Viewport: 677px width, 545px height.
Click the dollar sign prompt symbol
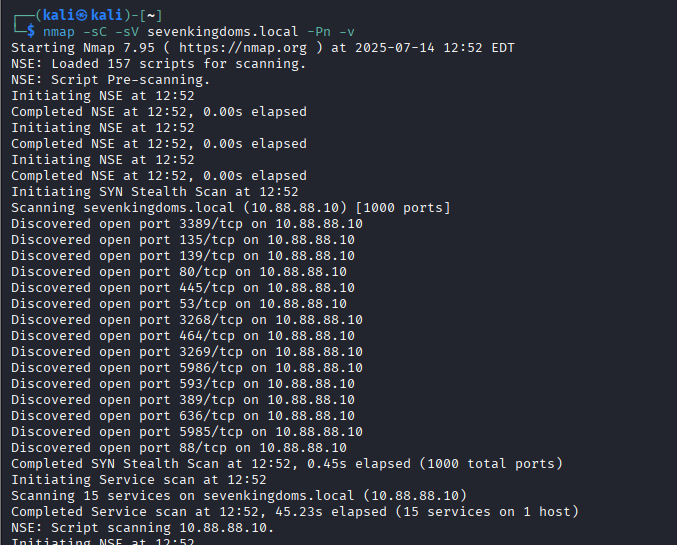pyautogui.click(x=31, y=31)
